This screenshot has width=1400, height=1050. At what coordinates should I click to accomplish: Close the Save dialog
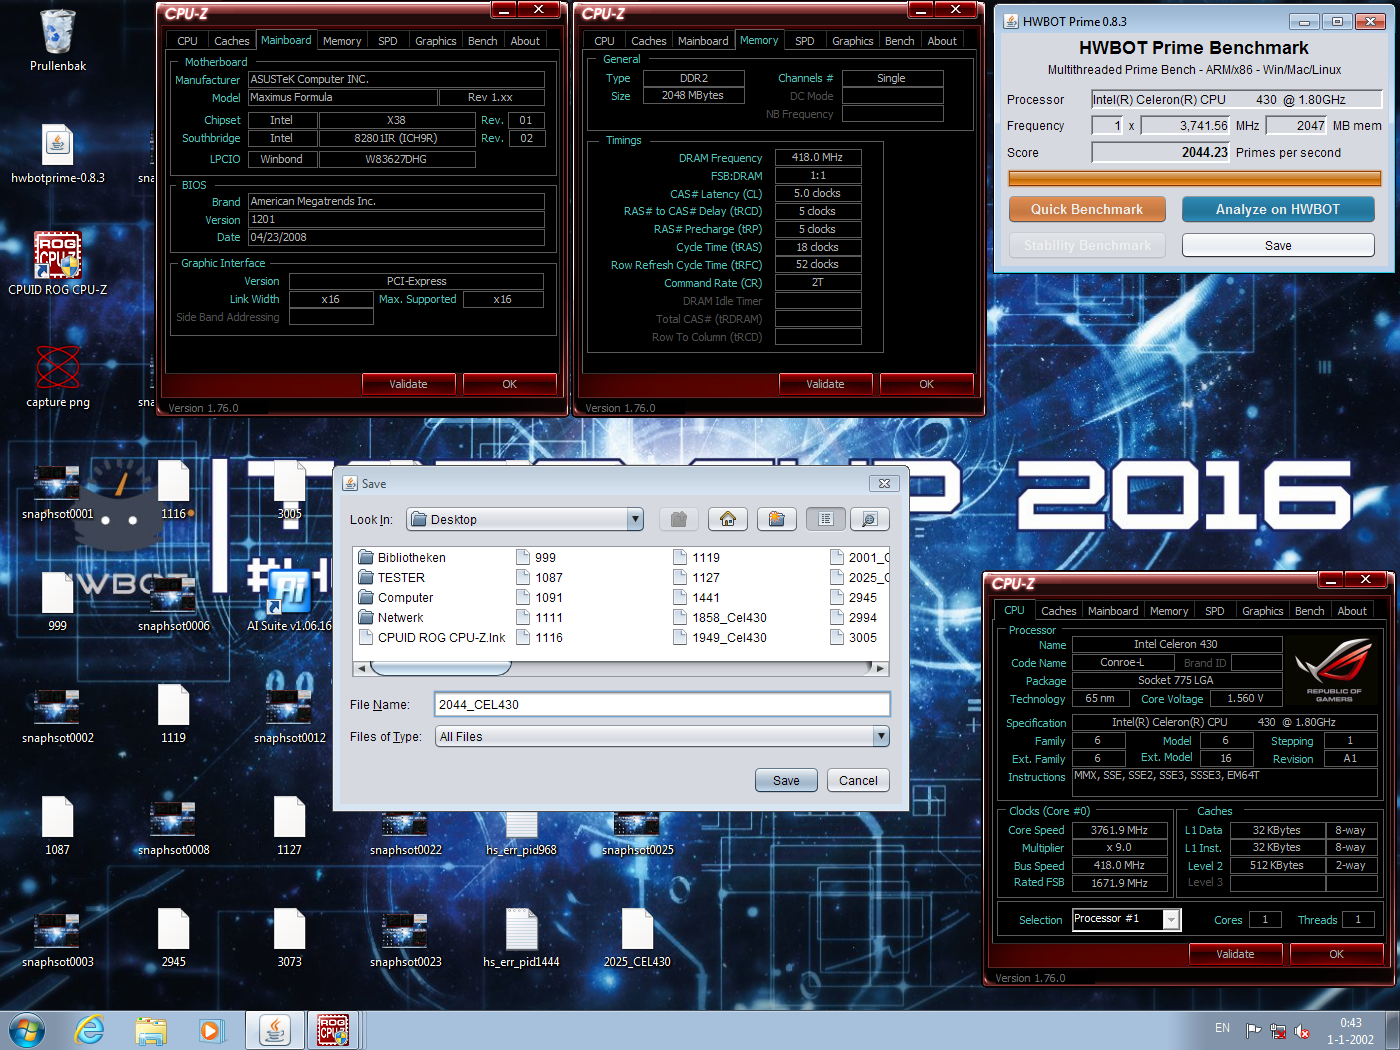[x=884, y=483]
